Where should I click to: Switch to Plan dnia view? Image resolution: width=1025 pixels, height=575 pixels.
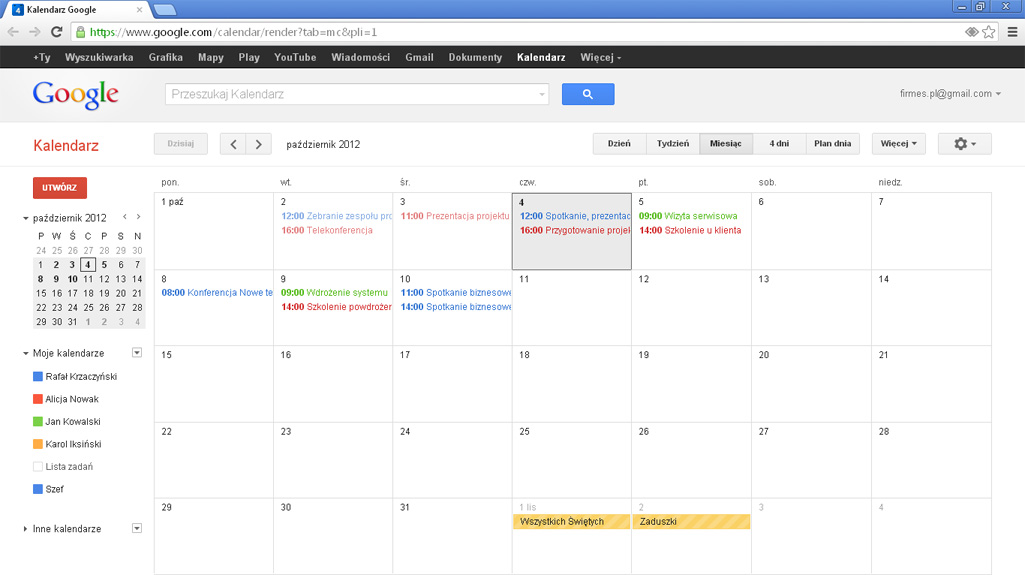pos(832,144)
